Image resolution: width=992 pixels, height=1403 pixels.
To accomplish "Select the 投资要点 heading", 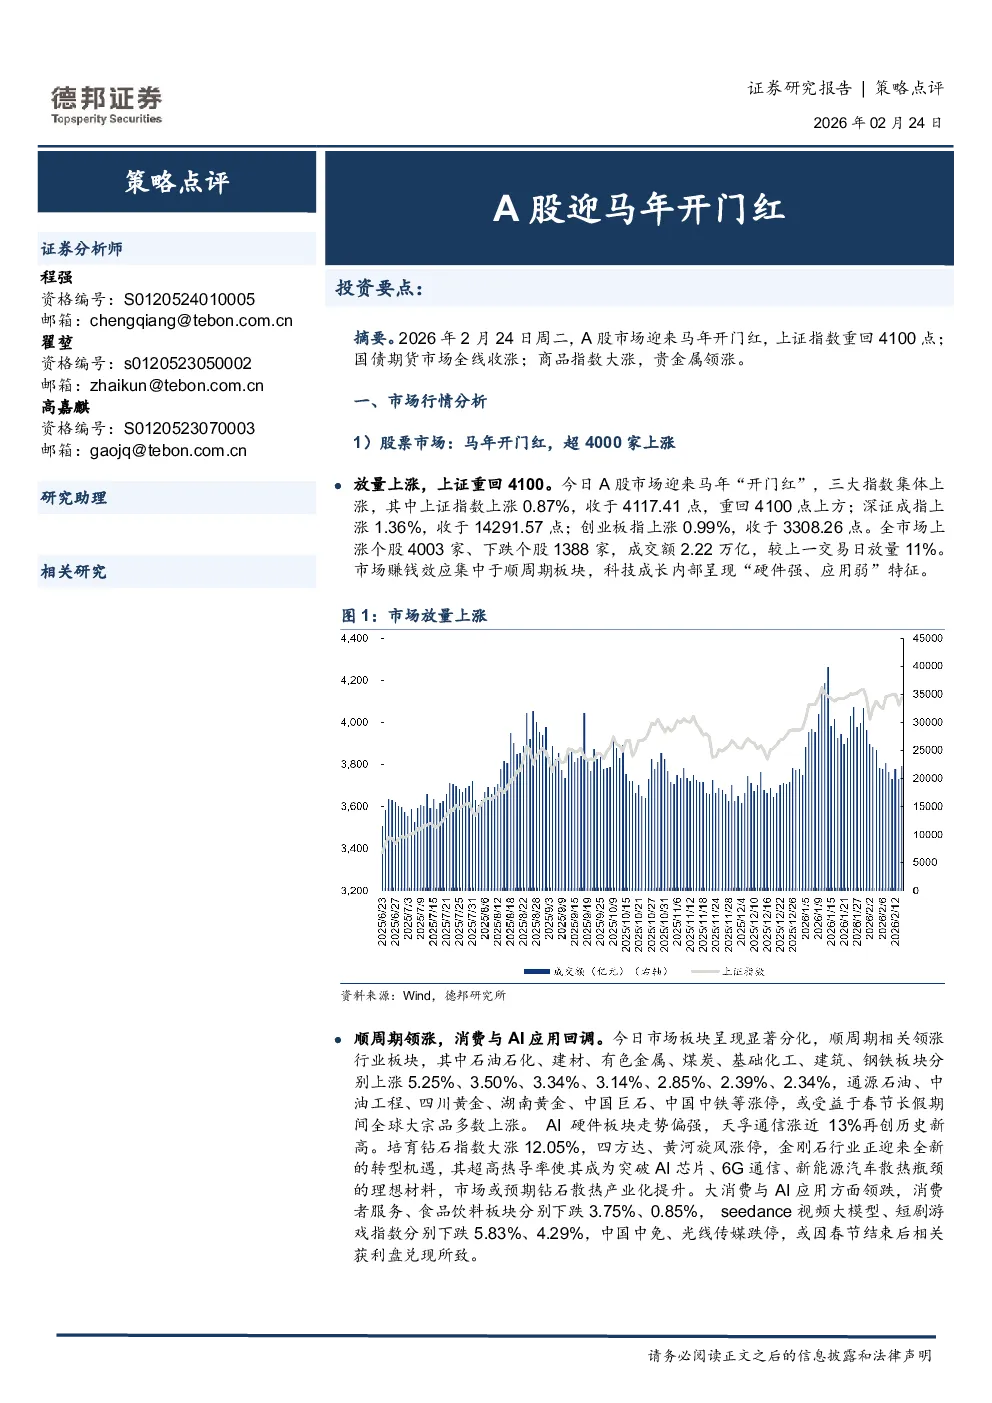I will [x=379, y=289].
